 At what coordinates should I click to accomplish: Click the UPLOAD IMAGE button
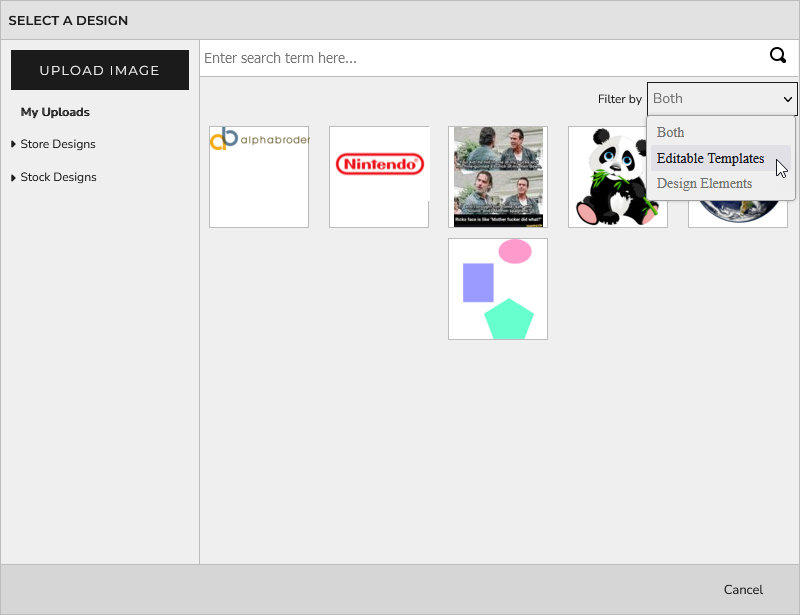coord(100,70)
